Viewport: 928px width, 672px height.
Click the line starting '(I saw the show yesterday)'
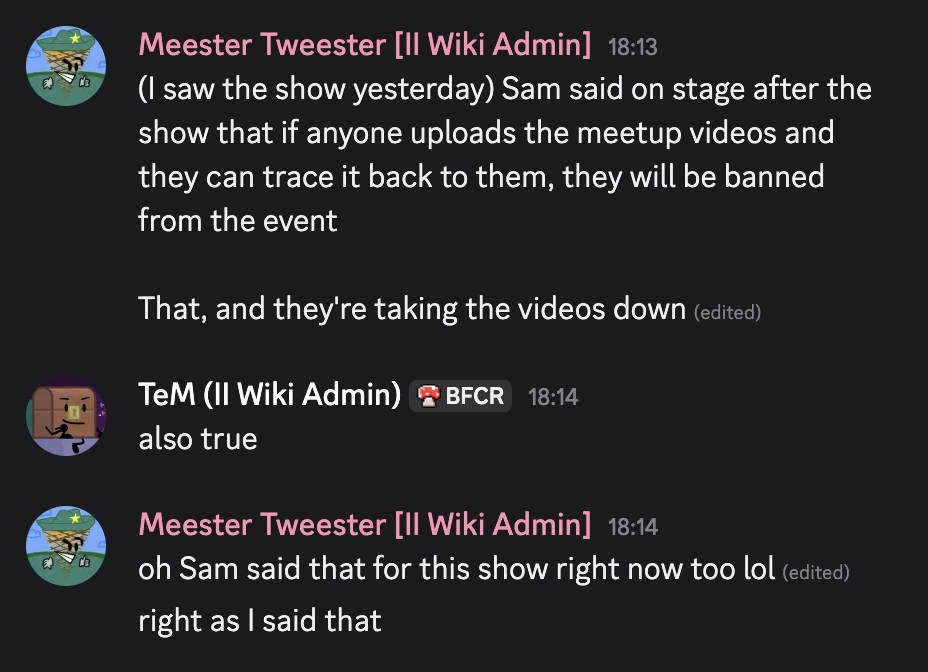pyautogui.click(x=505, y=89)
